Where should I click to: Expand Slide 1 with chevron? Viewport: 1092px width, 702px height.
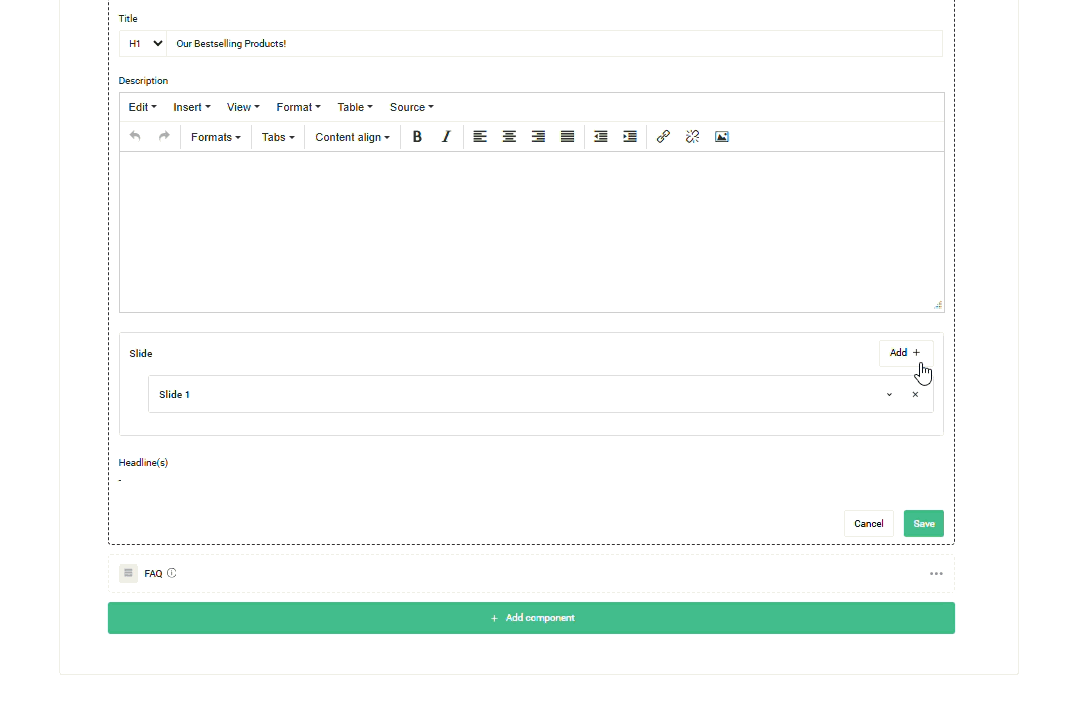[889, 395]
